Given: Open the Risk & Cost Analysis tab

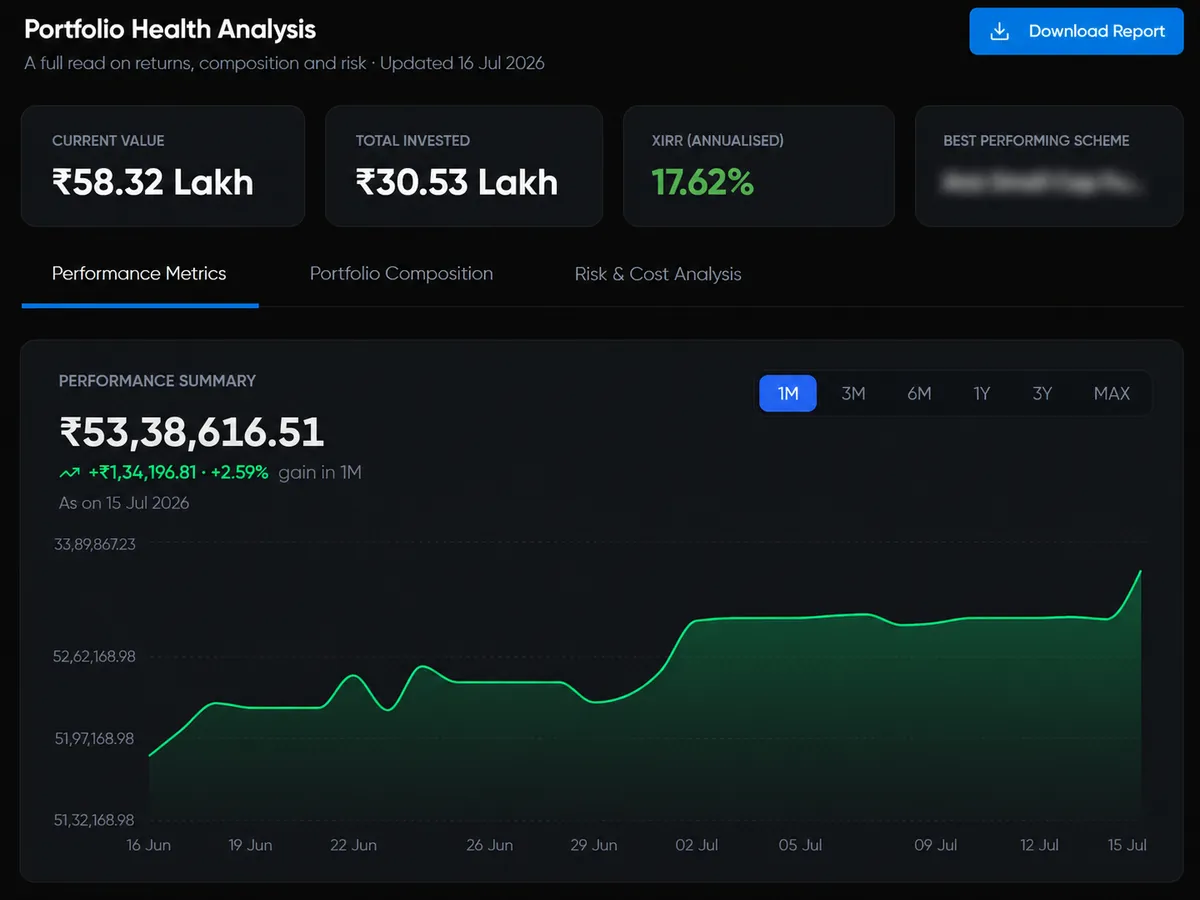Looking at the screenshot, I should 658,274.
